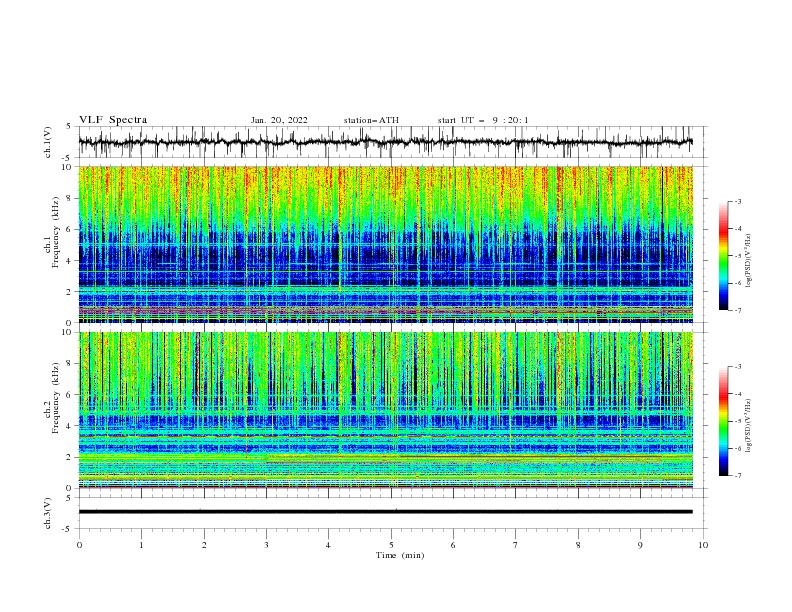Screen dimensions: 792x612
Task: Click time axis tick label '0'
Action: coord(79,545)
